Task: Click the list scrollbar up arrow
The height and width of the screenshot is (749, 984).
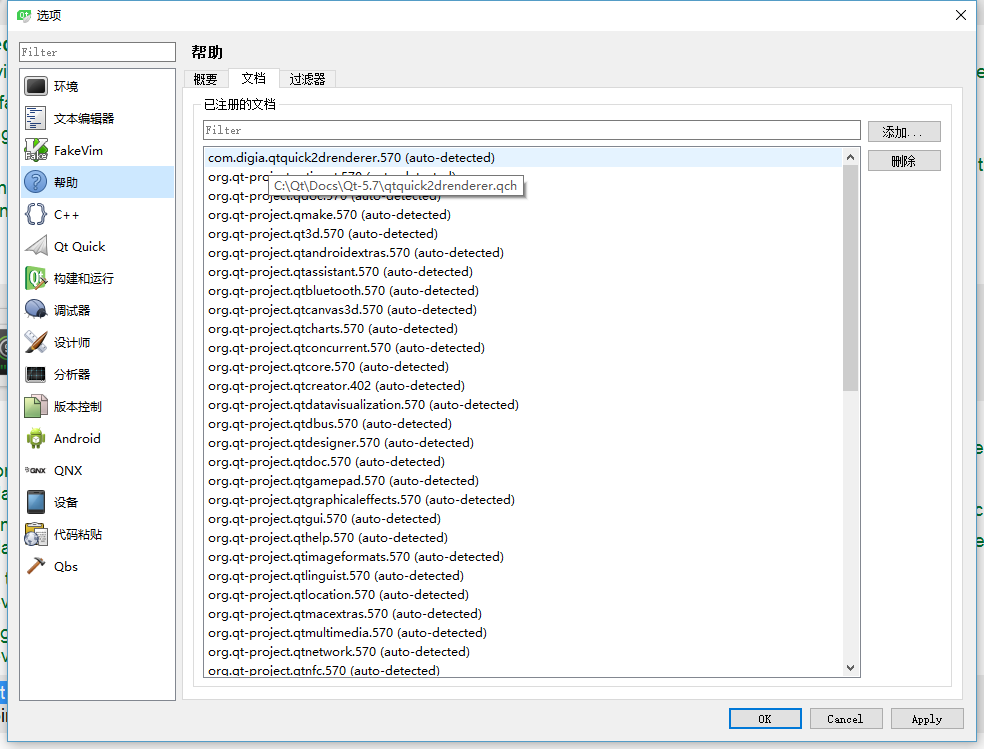Action: 850,157
